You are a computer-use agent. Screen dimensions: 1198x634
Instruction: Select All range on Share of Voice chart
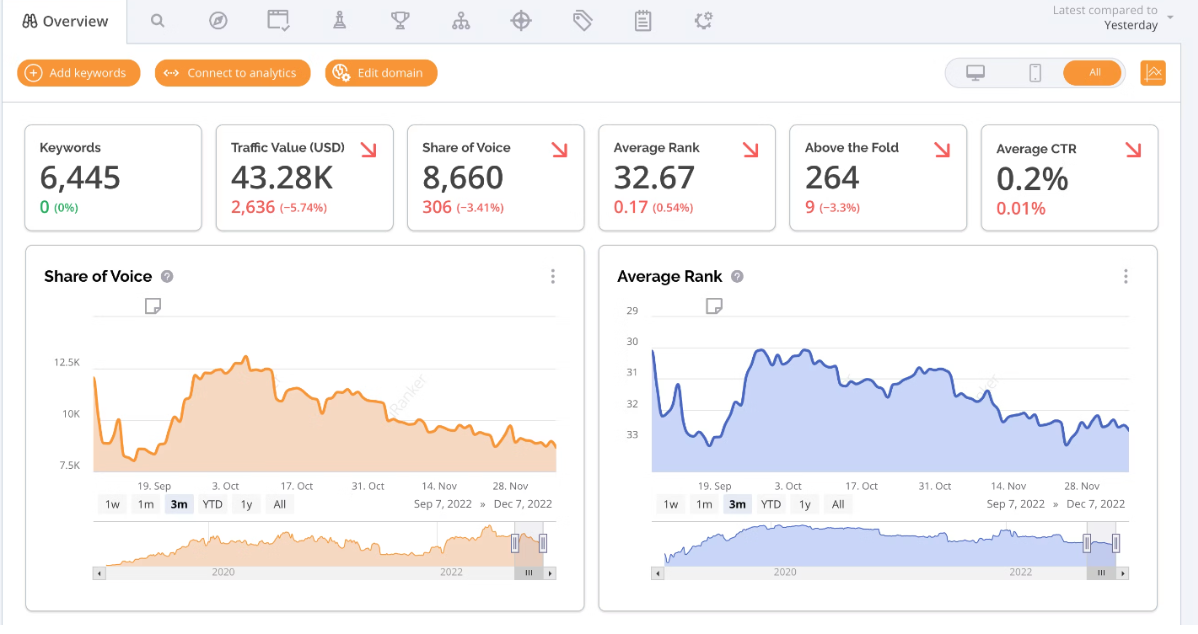pos(280,504)
